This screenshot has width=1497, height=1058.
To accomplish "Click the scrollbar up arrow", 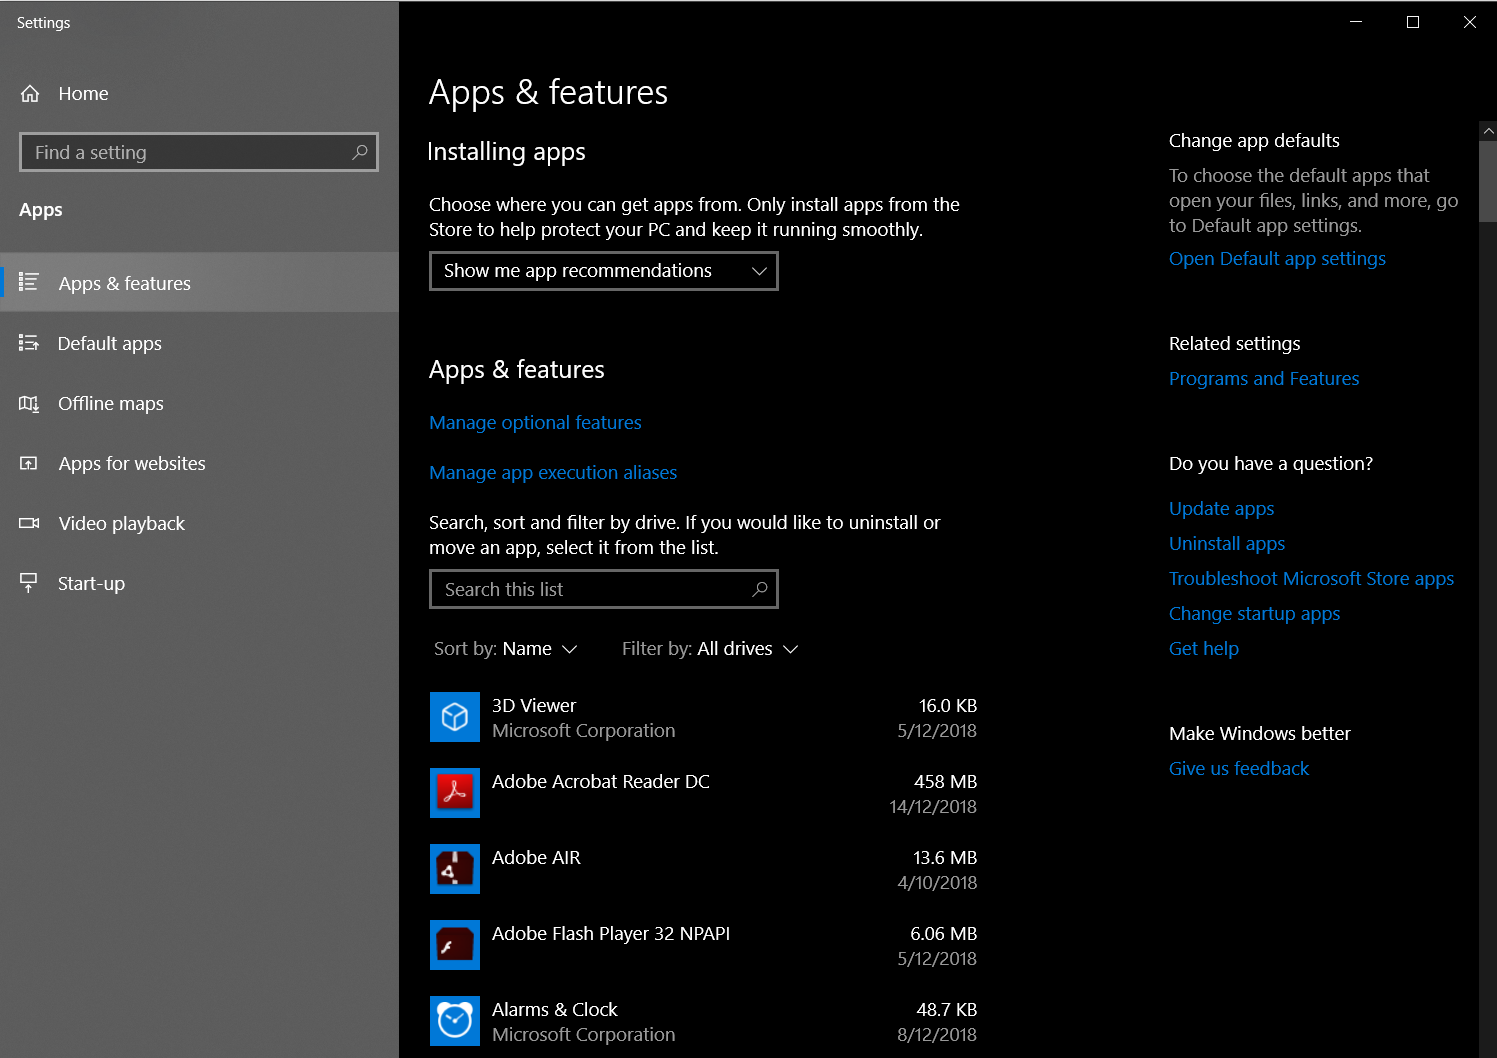I will (x=1488, y=131).
